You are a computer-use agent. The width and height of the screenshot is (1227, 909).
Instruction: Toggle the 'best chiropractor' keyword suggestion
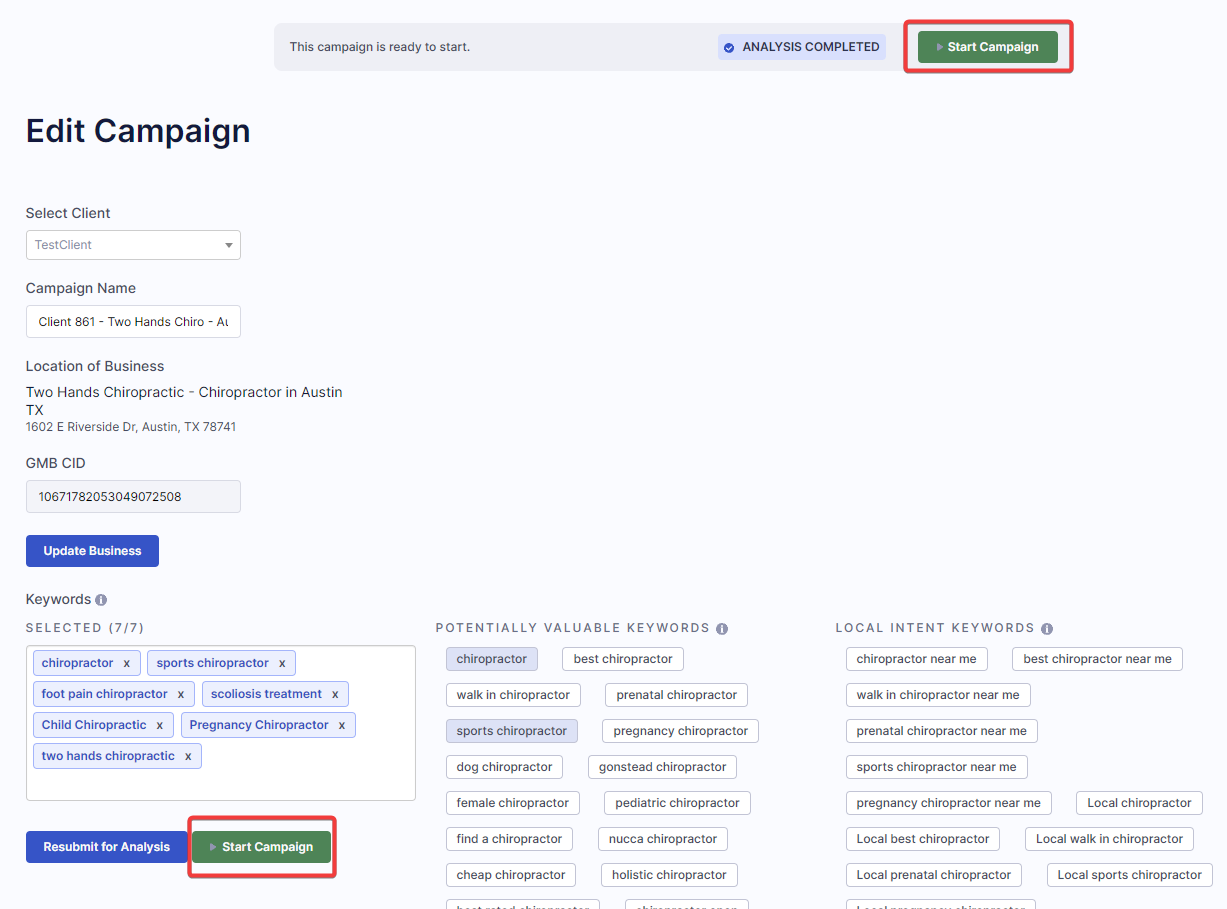[623, 659]
